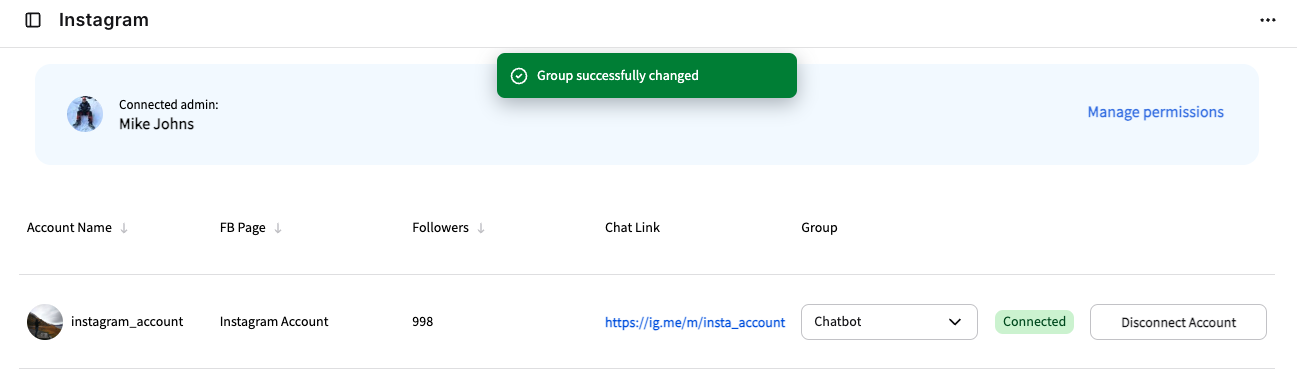The image size is (1297, 372).
Task: Click the Disconnect Account button
Action: coord(1178,322)
